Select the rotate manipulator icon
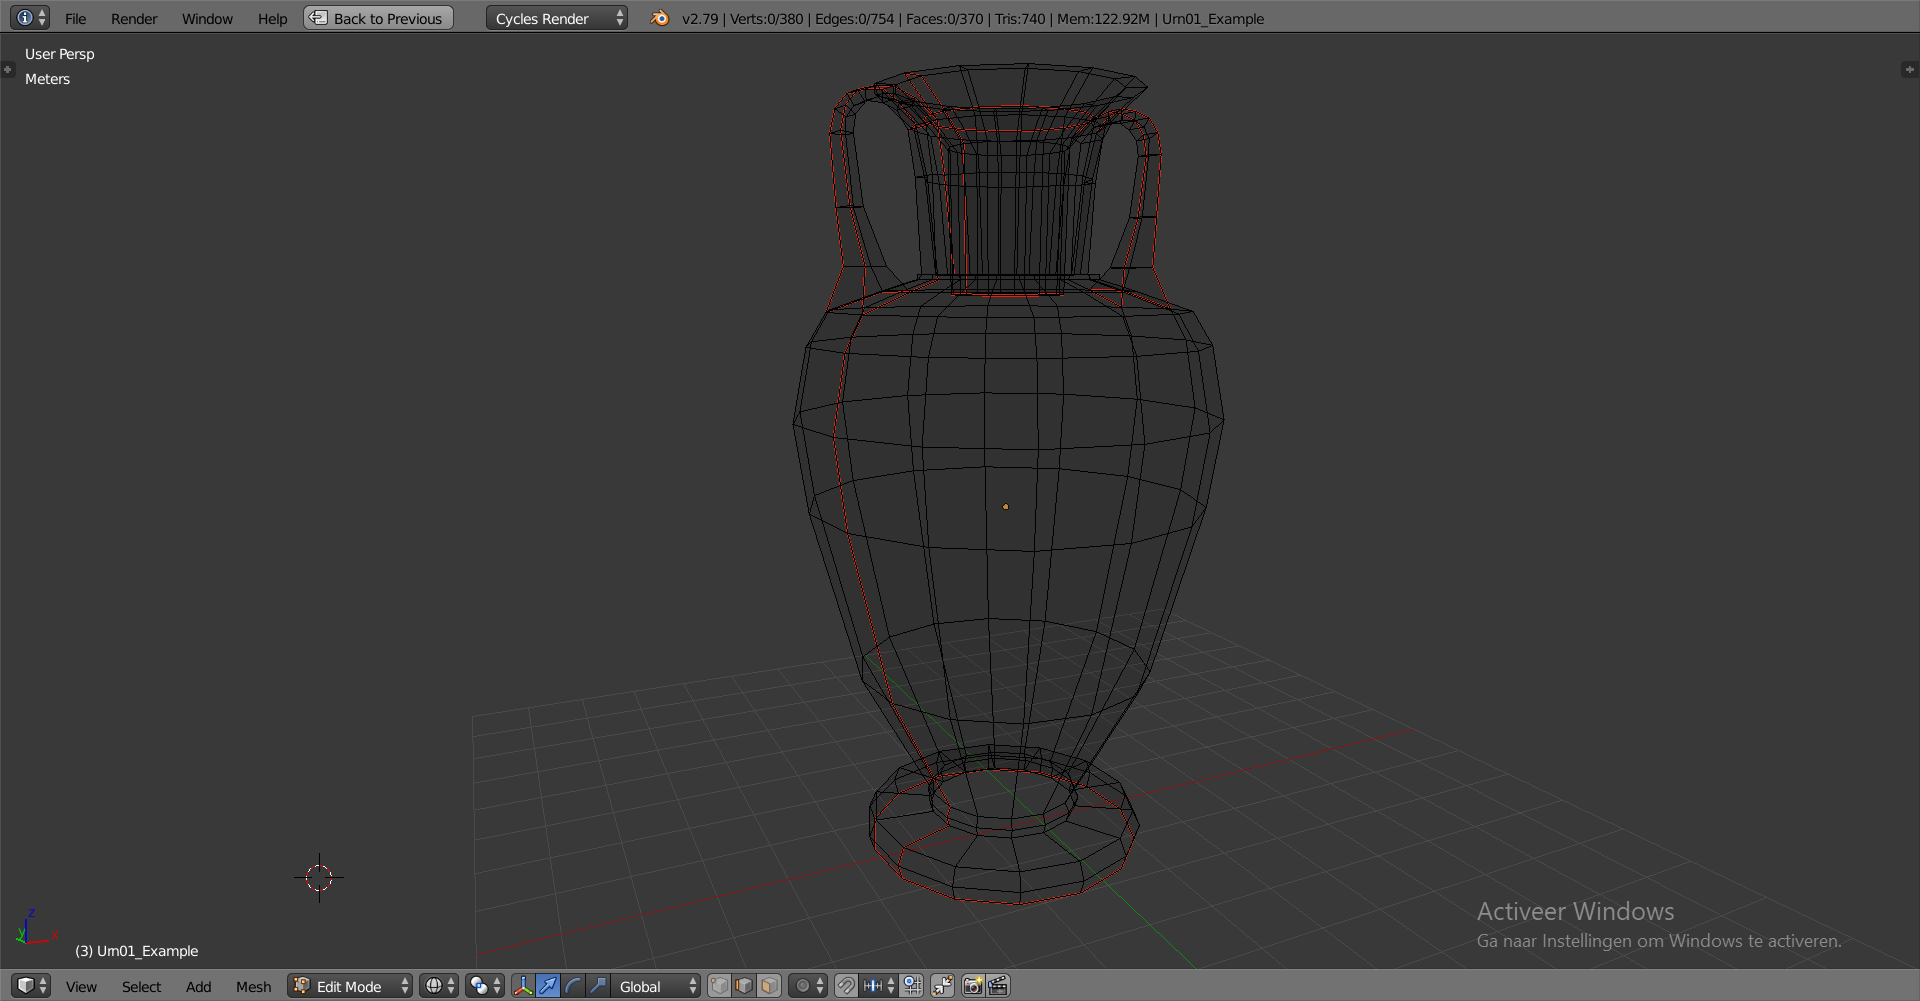 pyautogui.click(x=573, y=986)
